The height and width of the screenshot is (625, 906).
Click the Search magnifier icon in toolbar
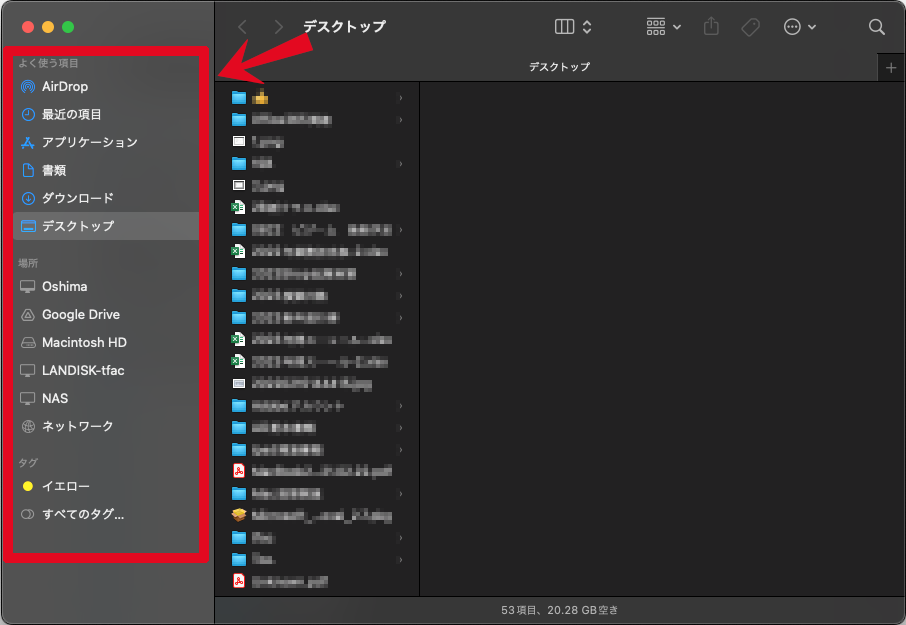pos(876,27)
